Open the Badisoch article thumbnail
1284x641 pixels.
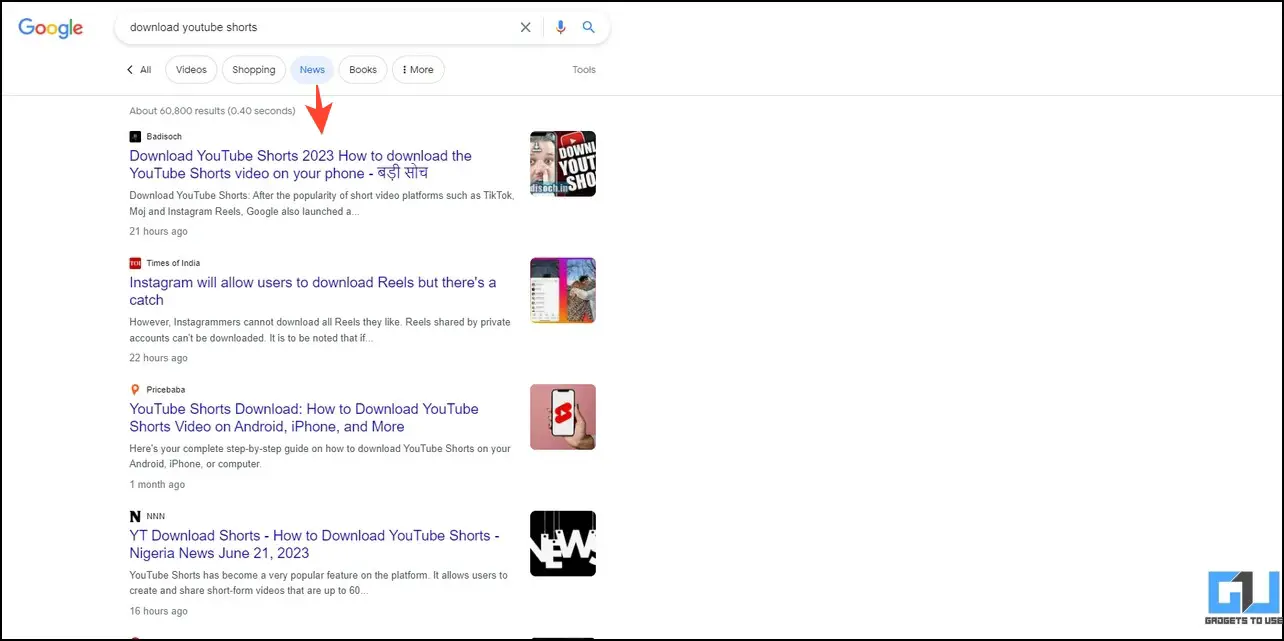tap(563, 164)
